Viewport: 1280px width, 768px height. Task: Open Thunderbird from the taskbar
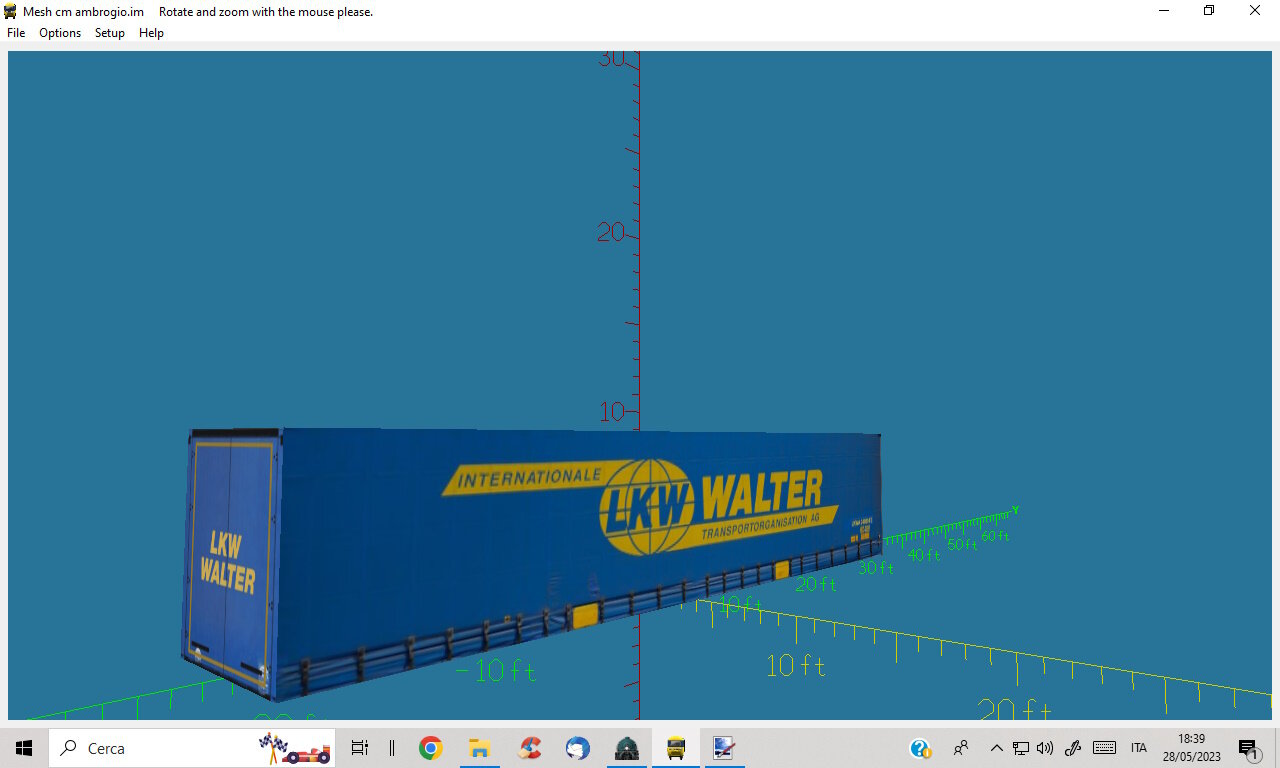(578, 748)
